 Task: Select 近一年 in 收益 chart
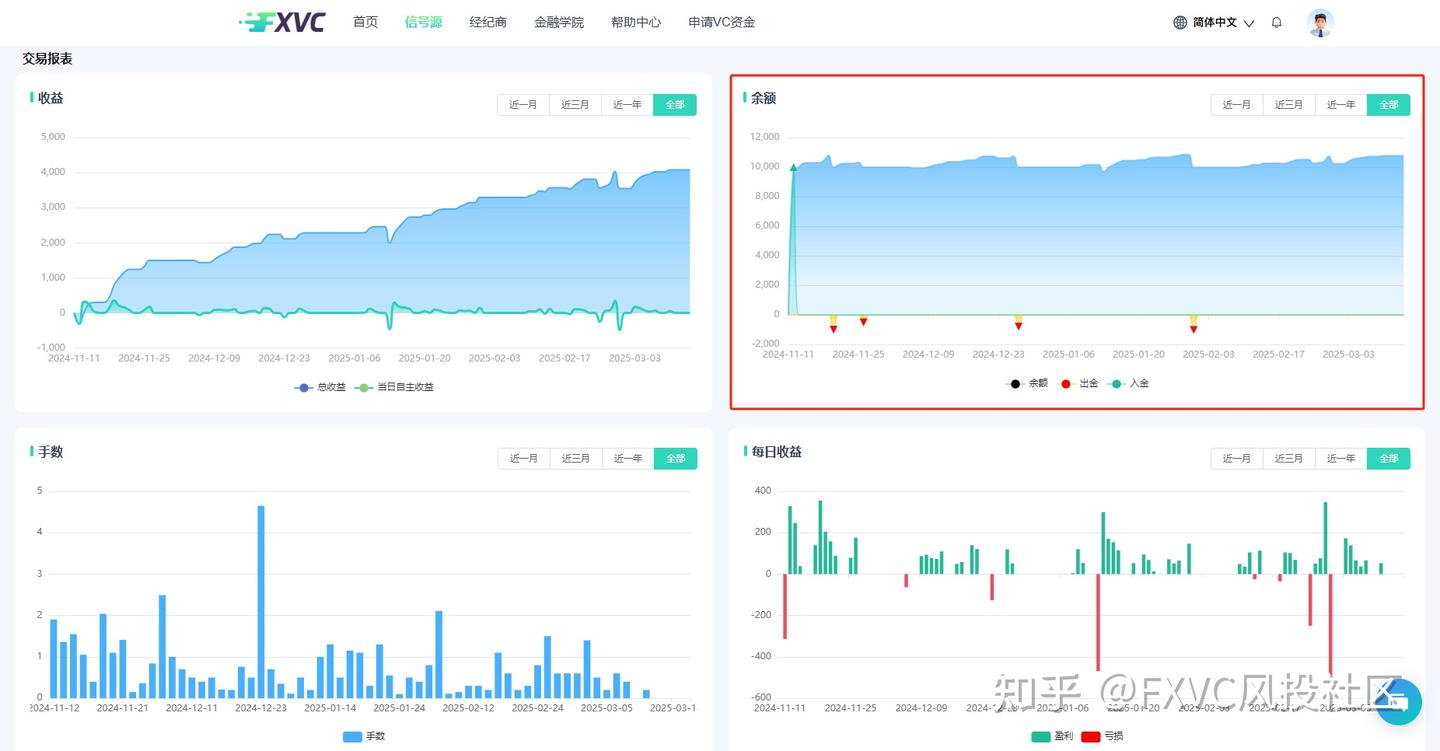coord(627,105)
